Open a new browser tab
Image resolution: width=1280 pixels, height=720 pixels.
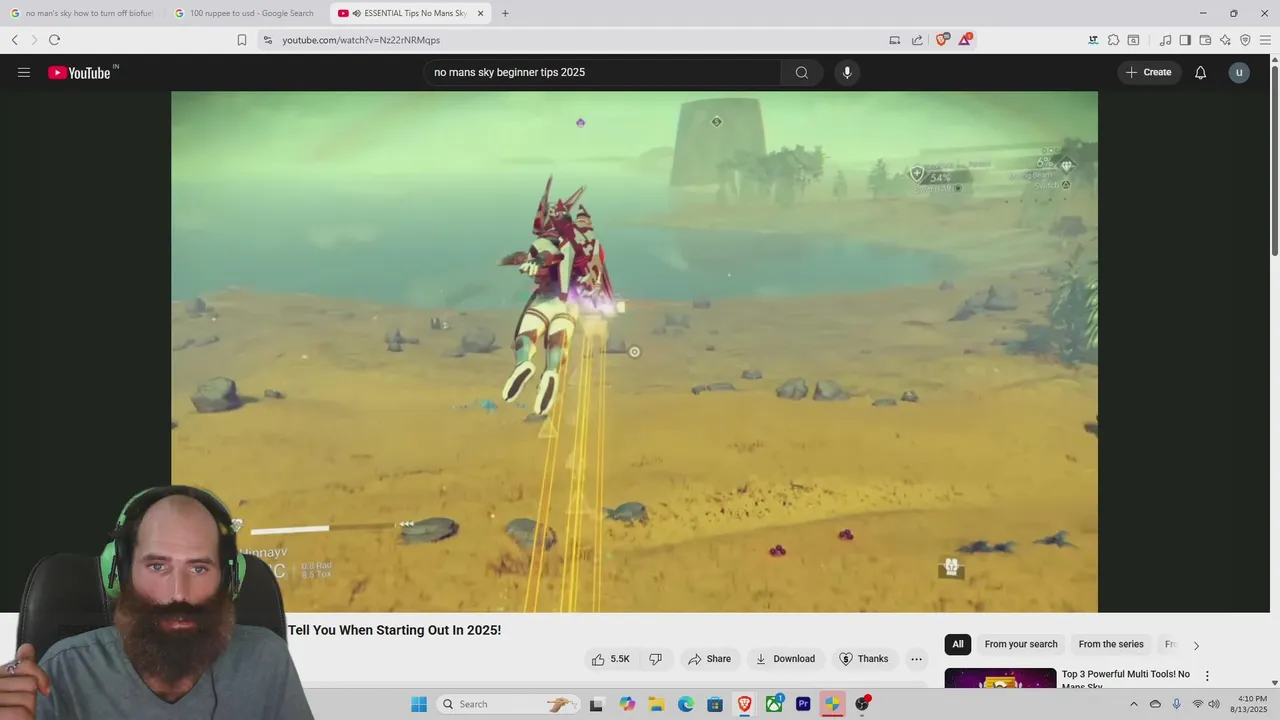coord(505,13)
